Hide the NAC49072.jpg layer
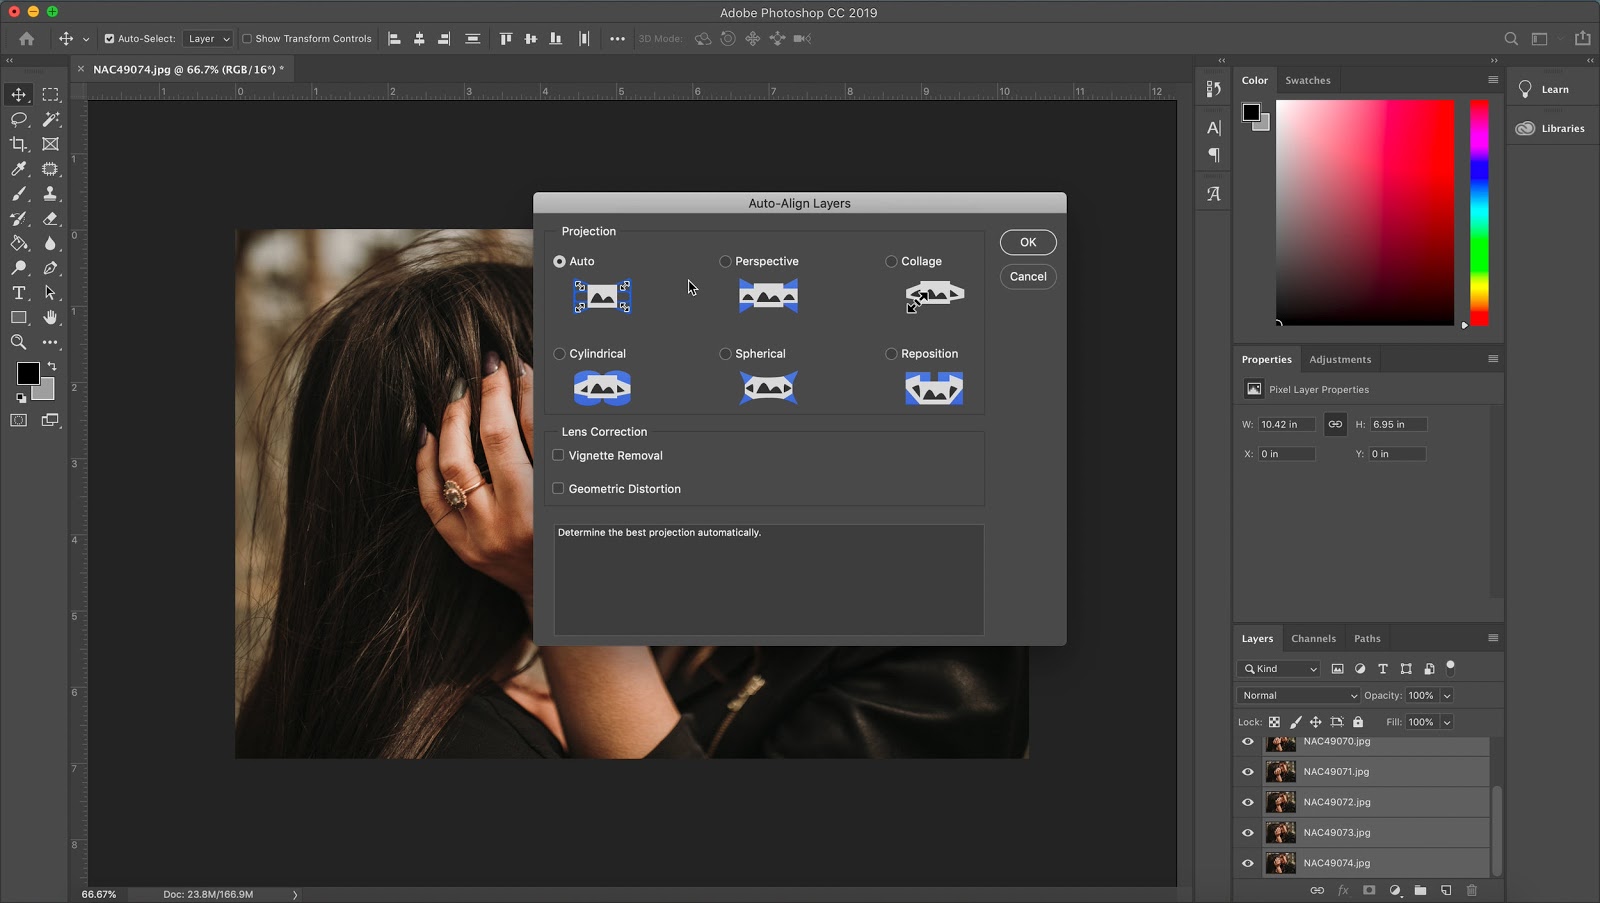1600x903 pixels. 1248,802
